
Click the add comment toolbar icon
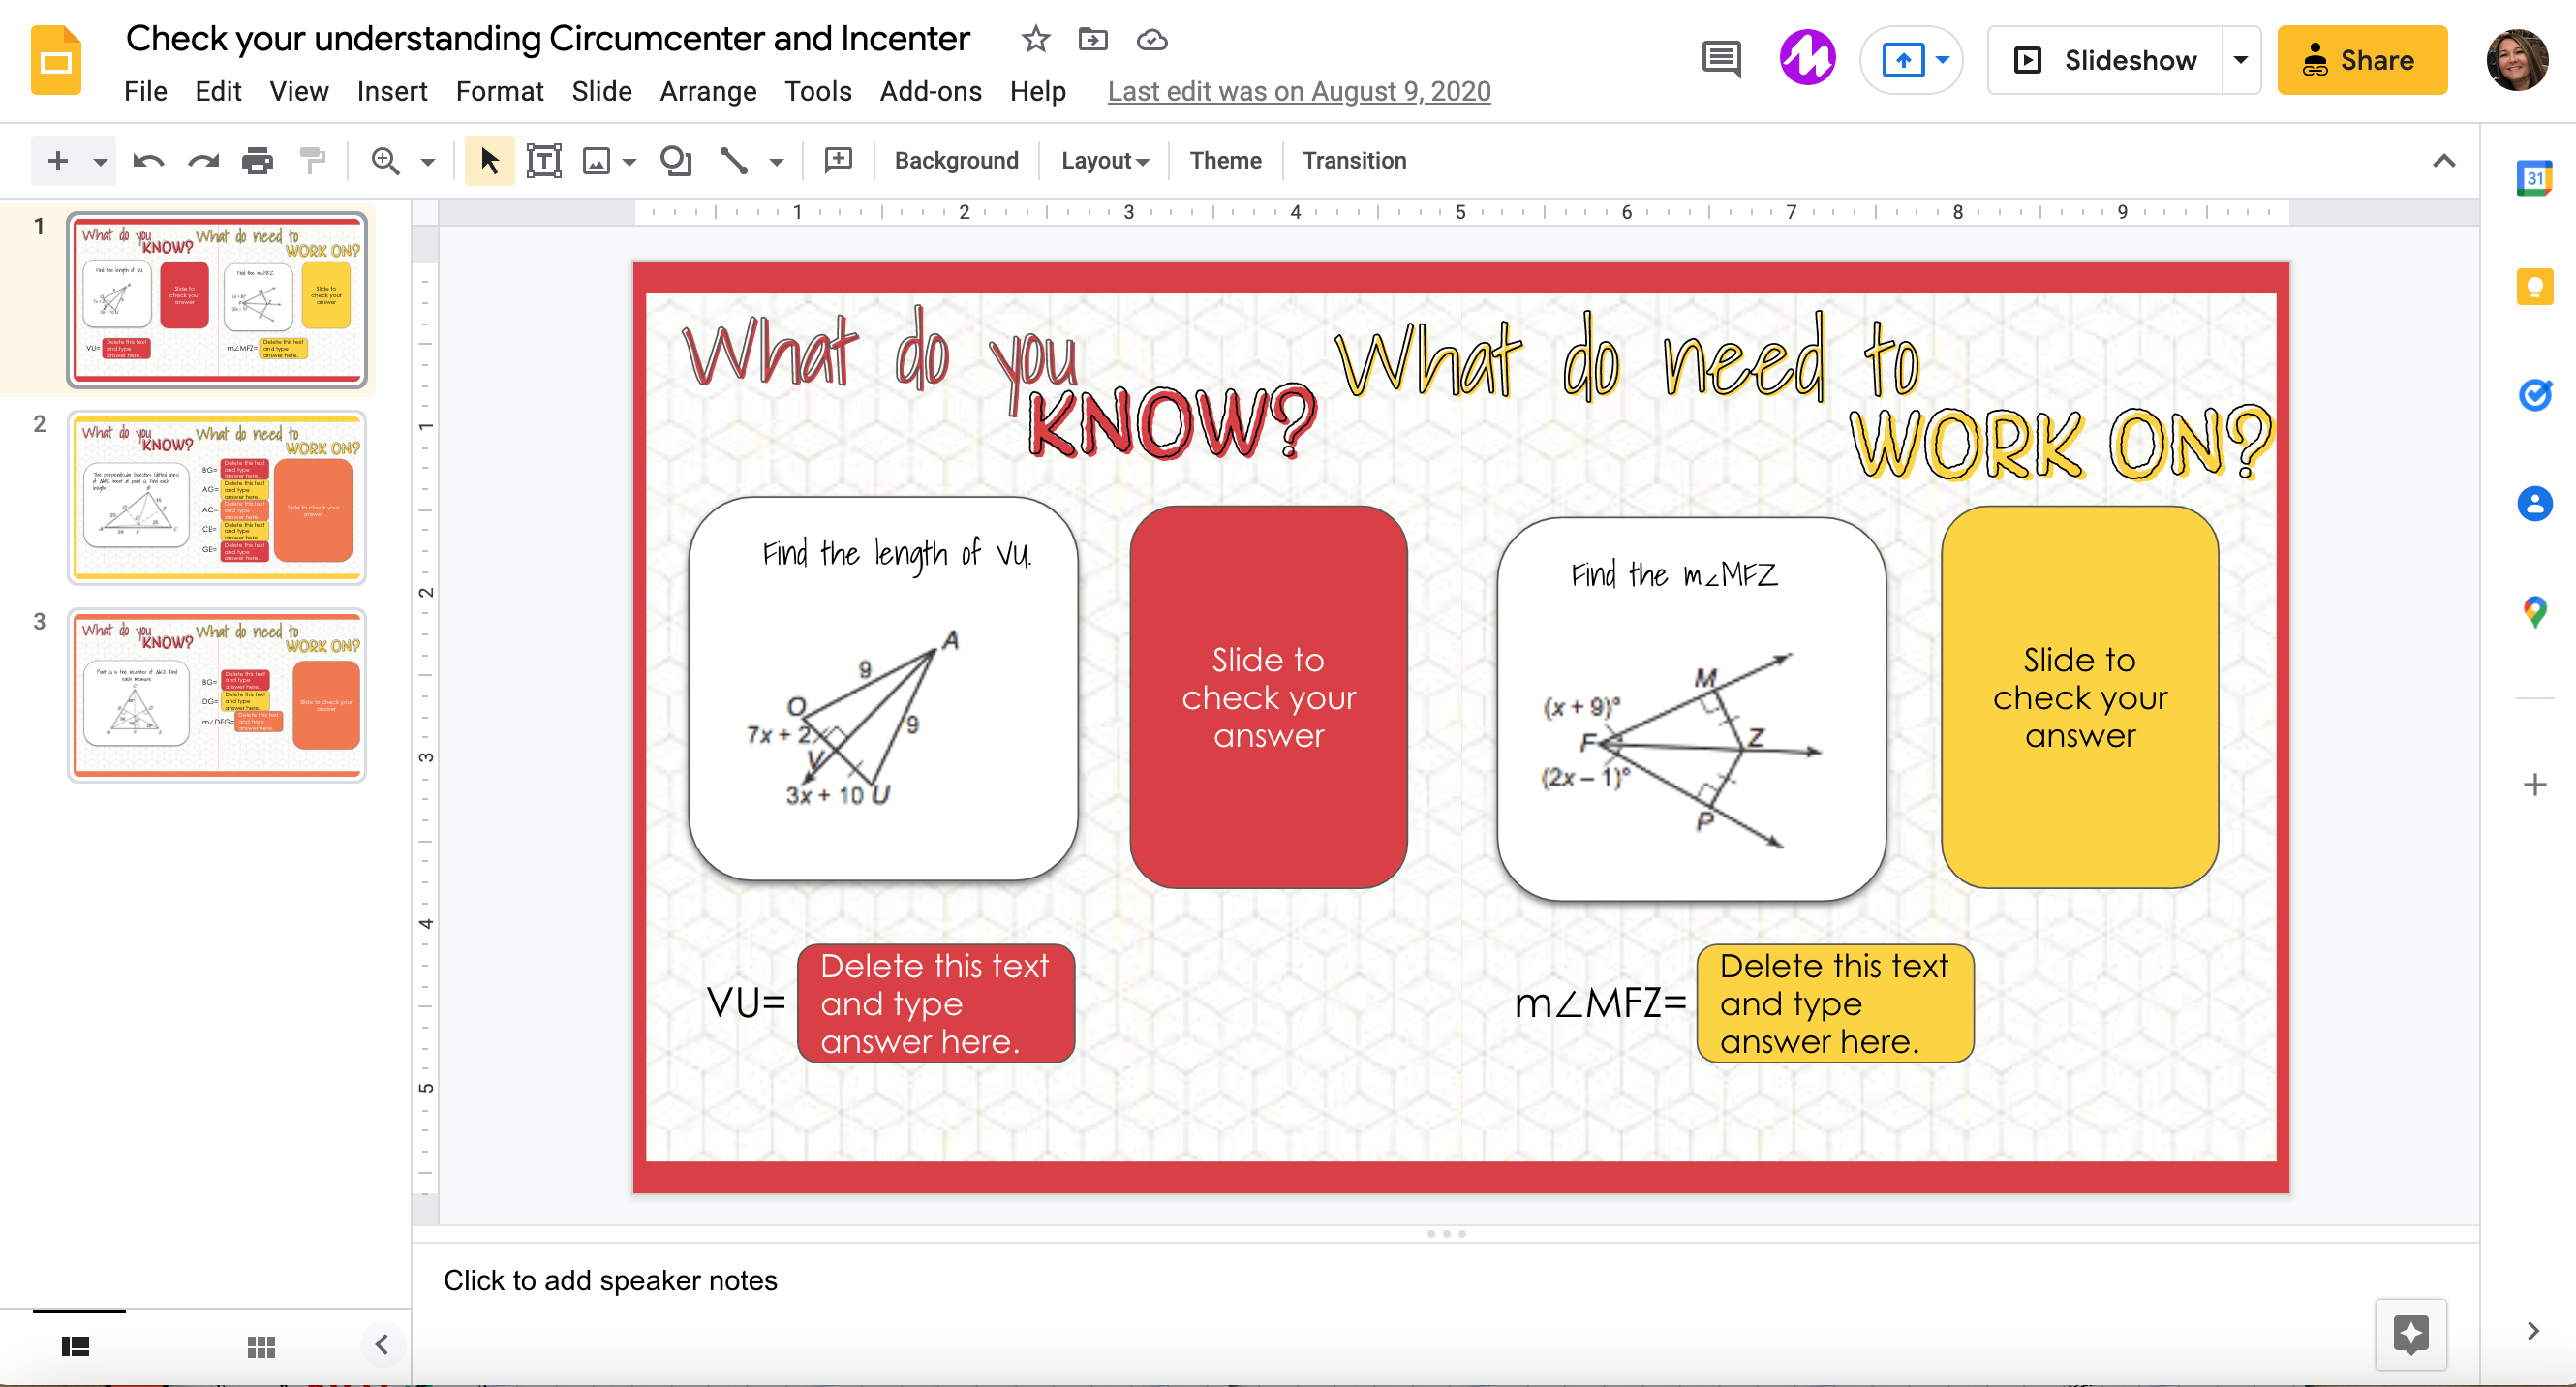(x=837, y=160)
